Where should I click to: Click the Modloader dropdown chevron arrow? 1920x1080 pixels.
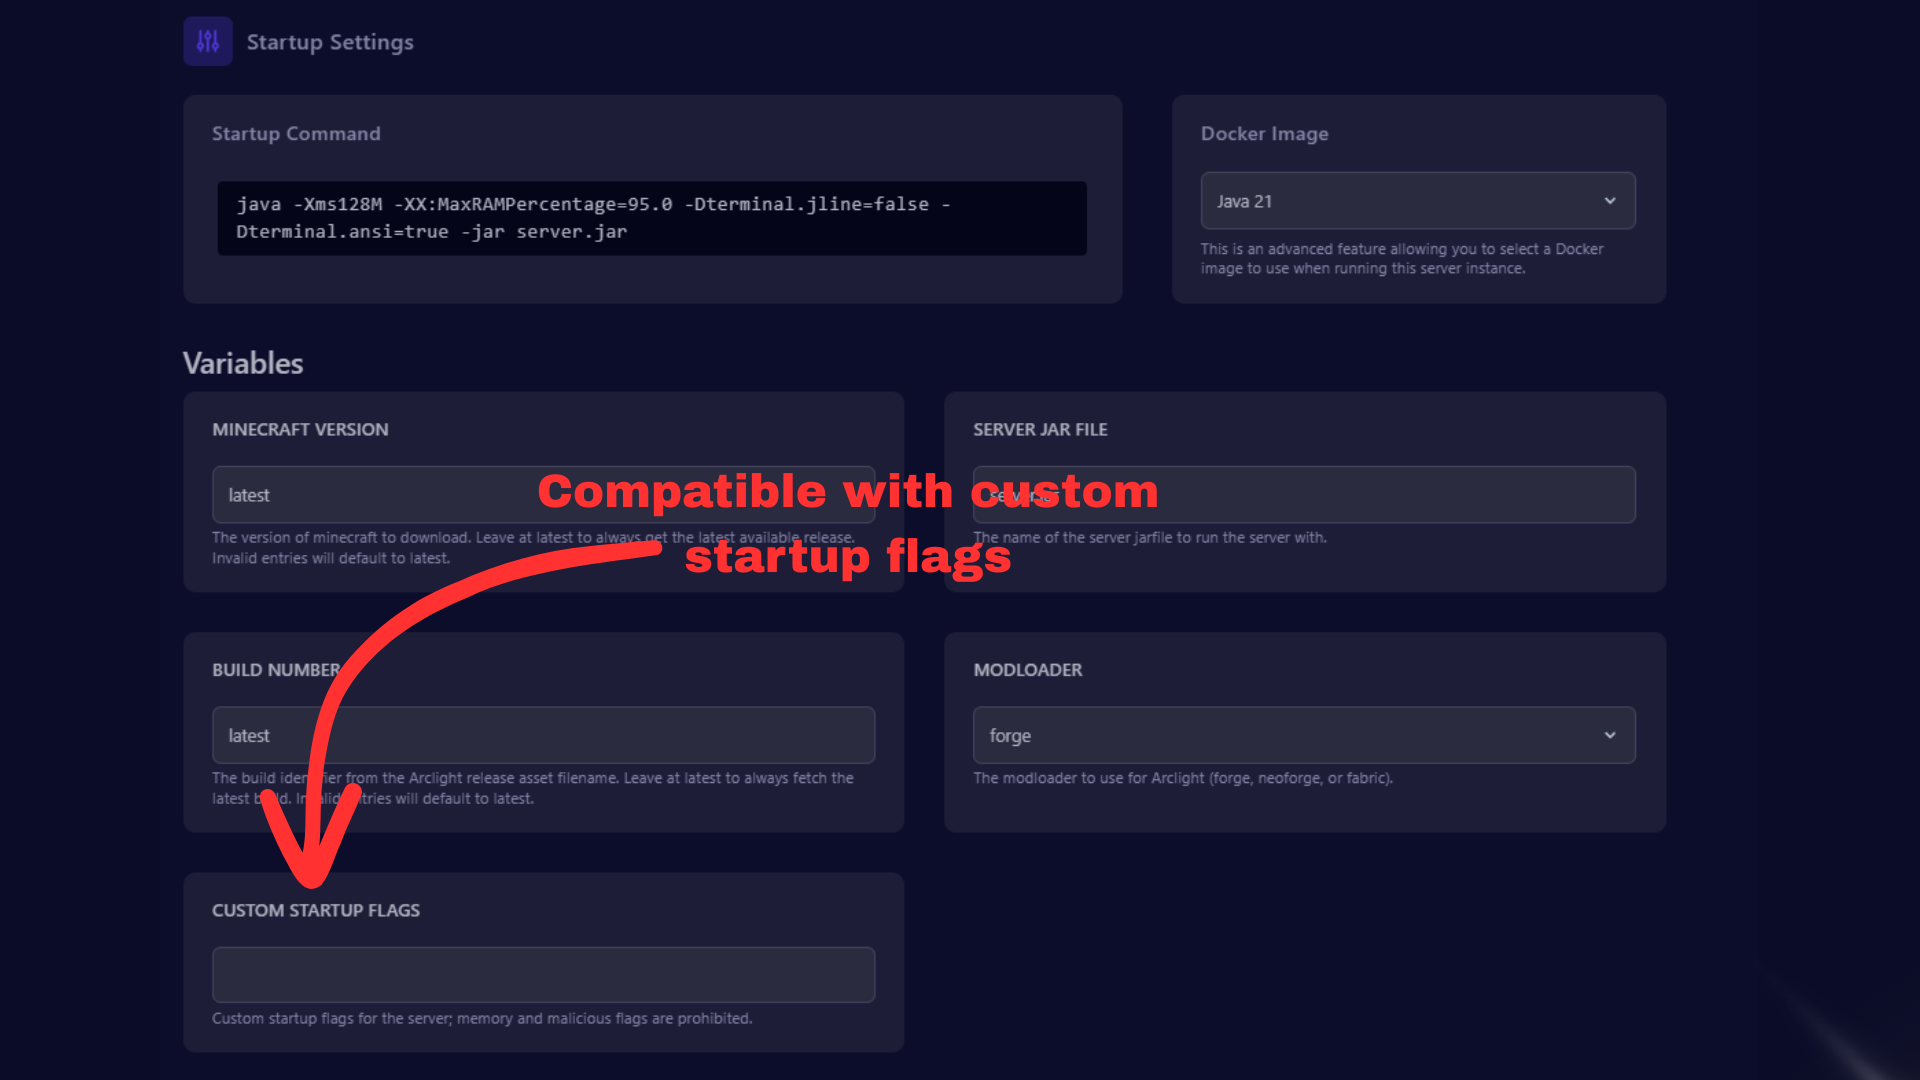(1610, 735)
